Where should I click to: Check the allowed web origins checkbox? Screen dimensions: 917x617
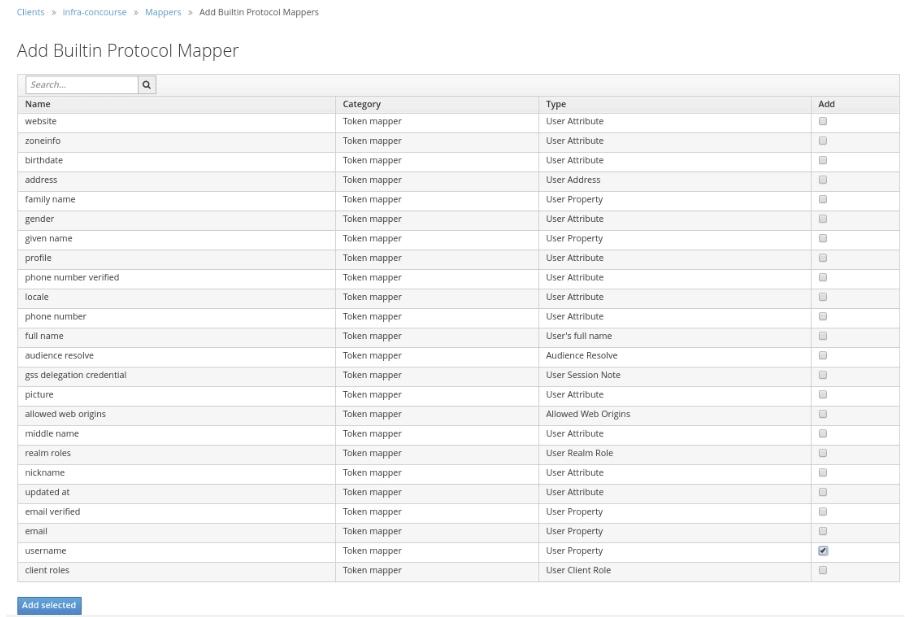pos(823,414)
